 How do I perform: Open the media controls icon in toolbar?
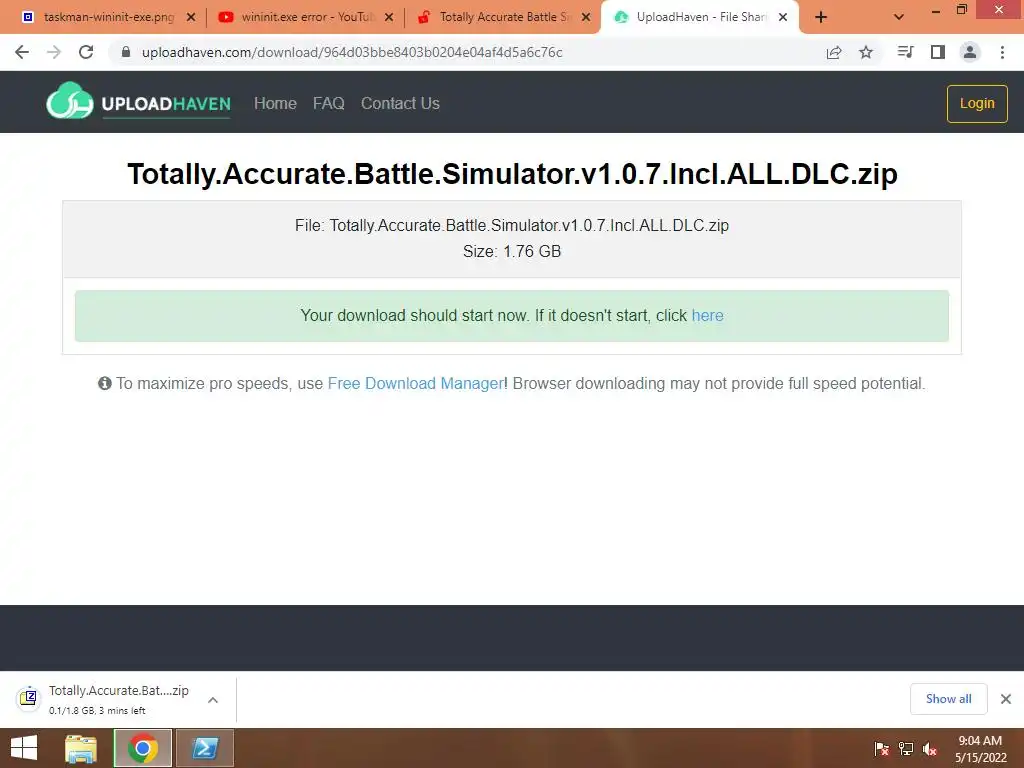pyautogui.click(x=905, y=52)
